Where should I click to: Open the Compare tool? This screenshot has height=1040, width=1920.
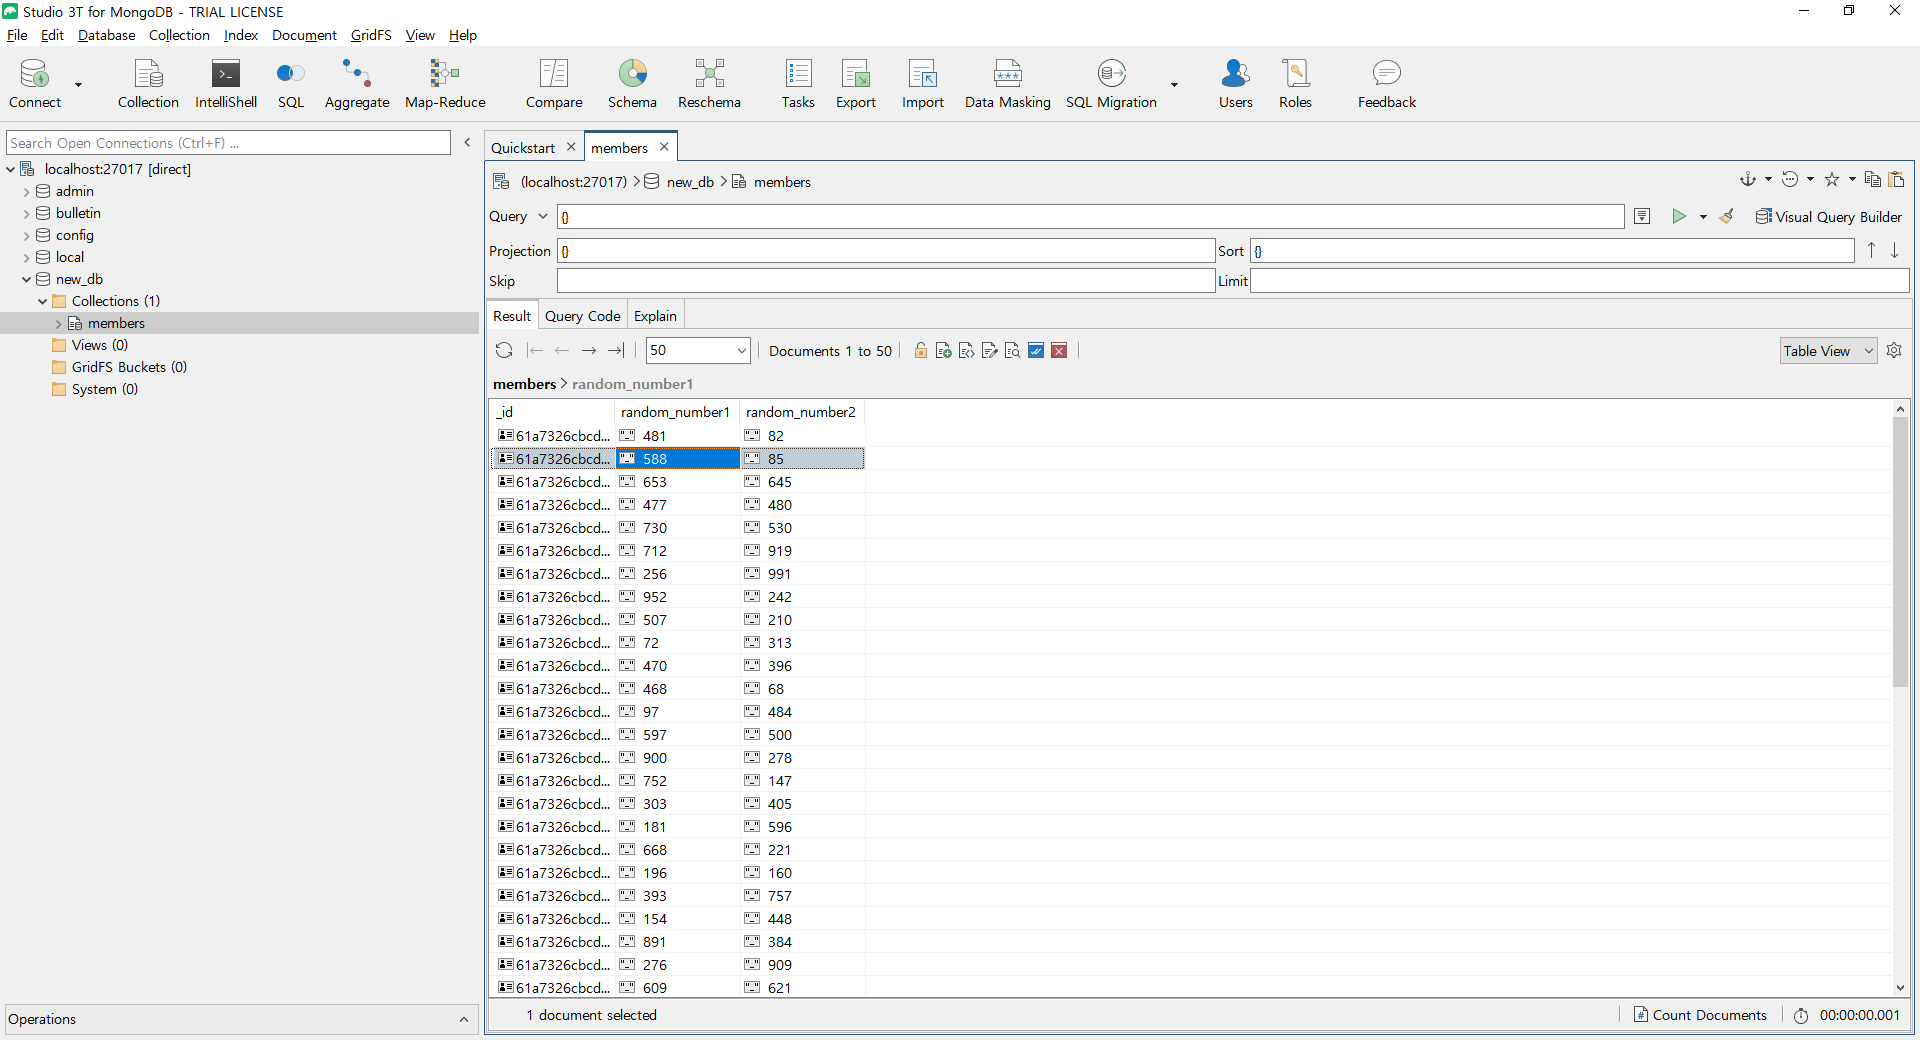coord(554,84)
